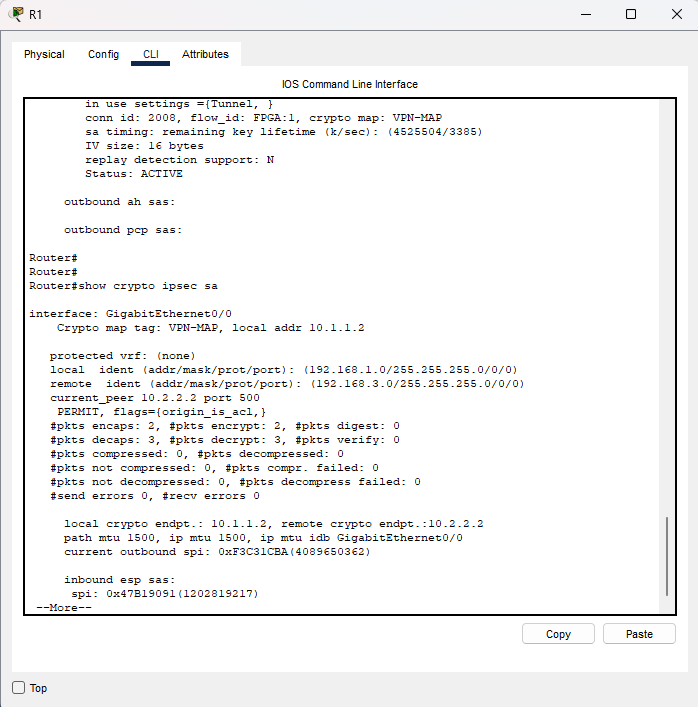Close the R1 window
Screen dimensions: 698x707
pos(676,14)
